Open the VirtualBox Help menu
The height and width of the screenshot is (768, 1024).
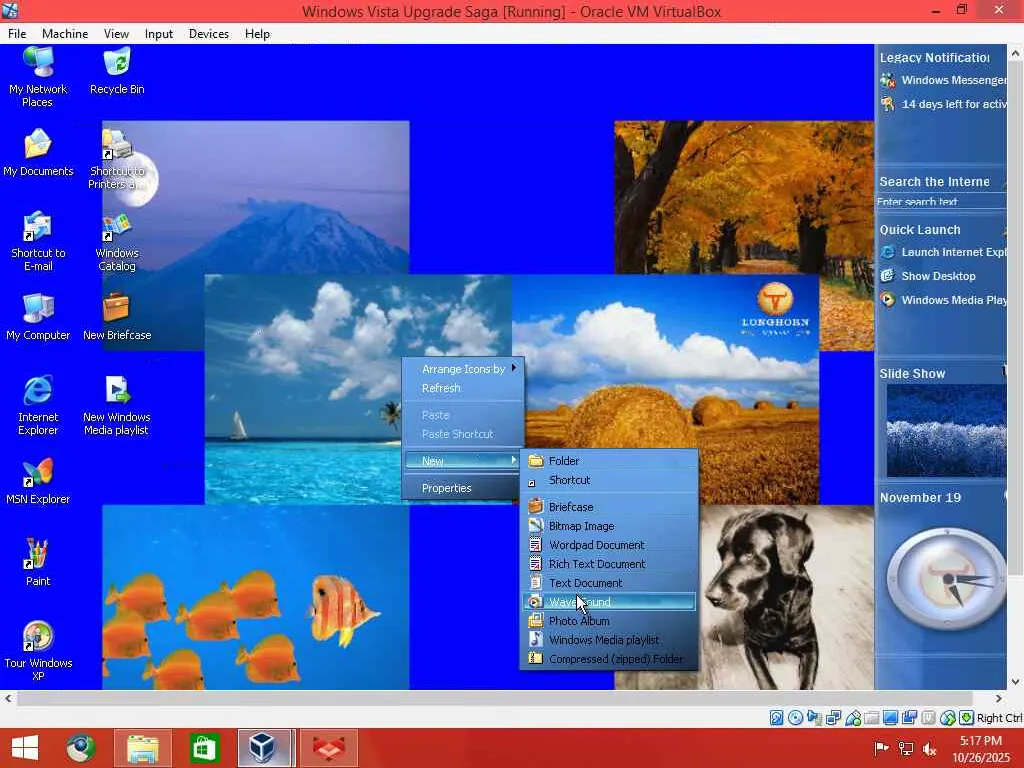[257, 34]
